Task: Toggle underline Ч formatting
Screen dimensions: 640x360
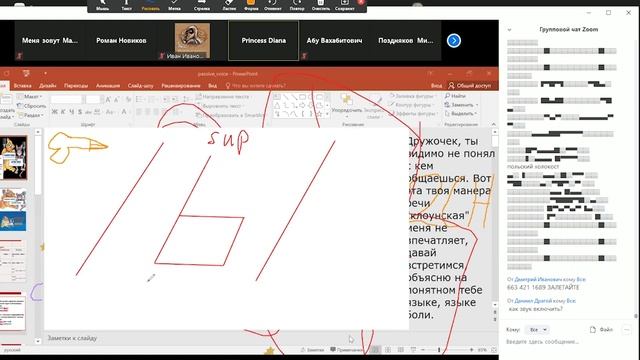Action: click(x=71, y=111)
